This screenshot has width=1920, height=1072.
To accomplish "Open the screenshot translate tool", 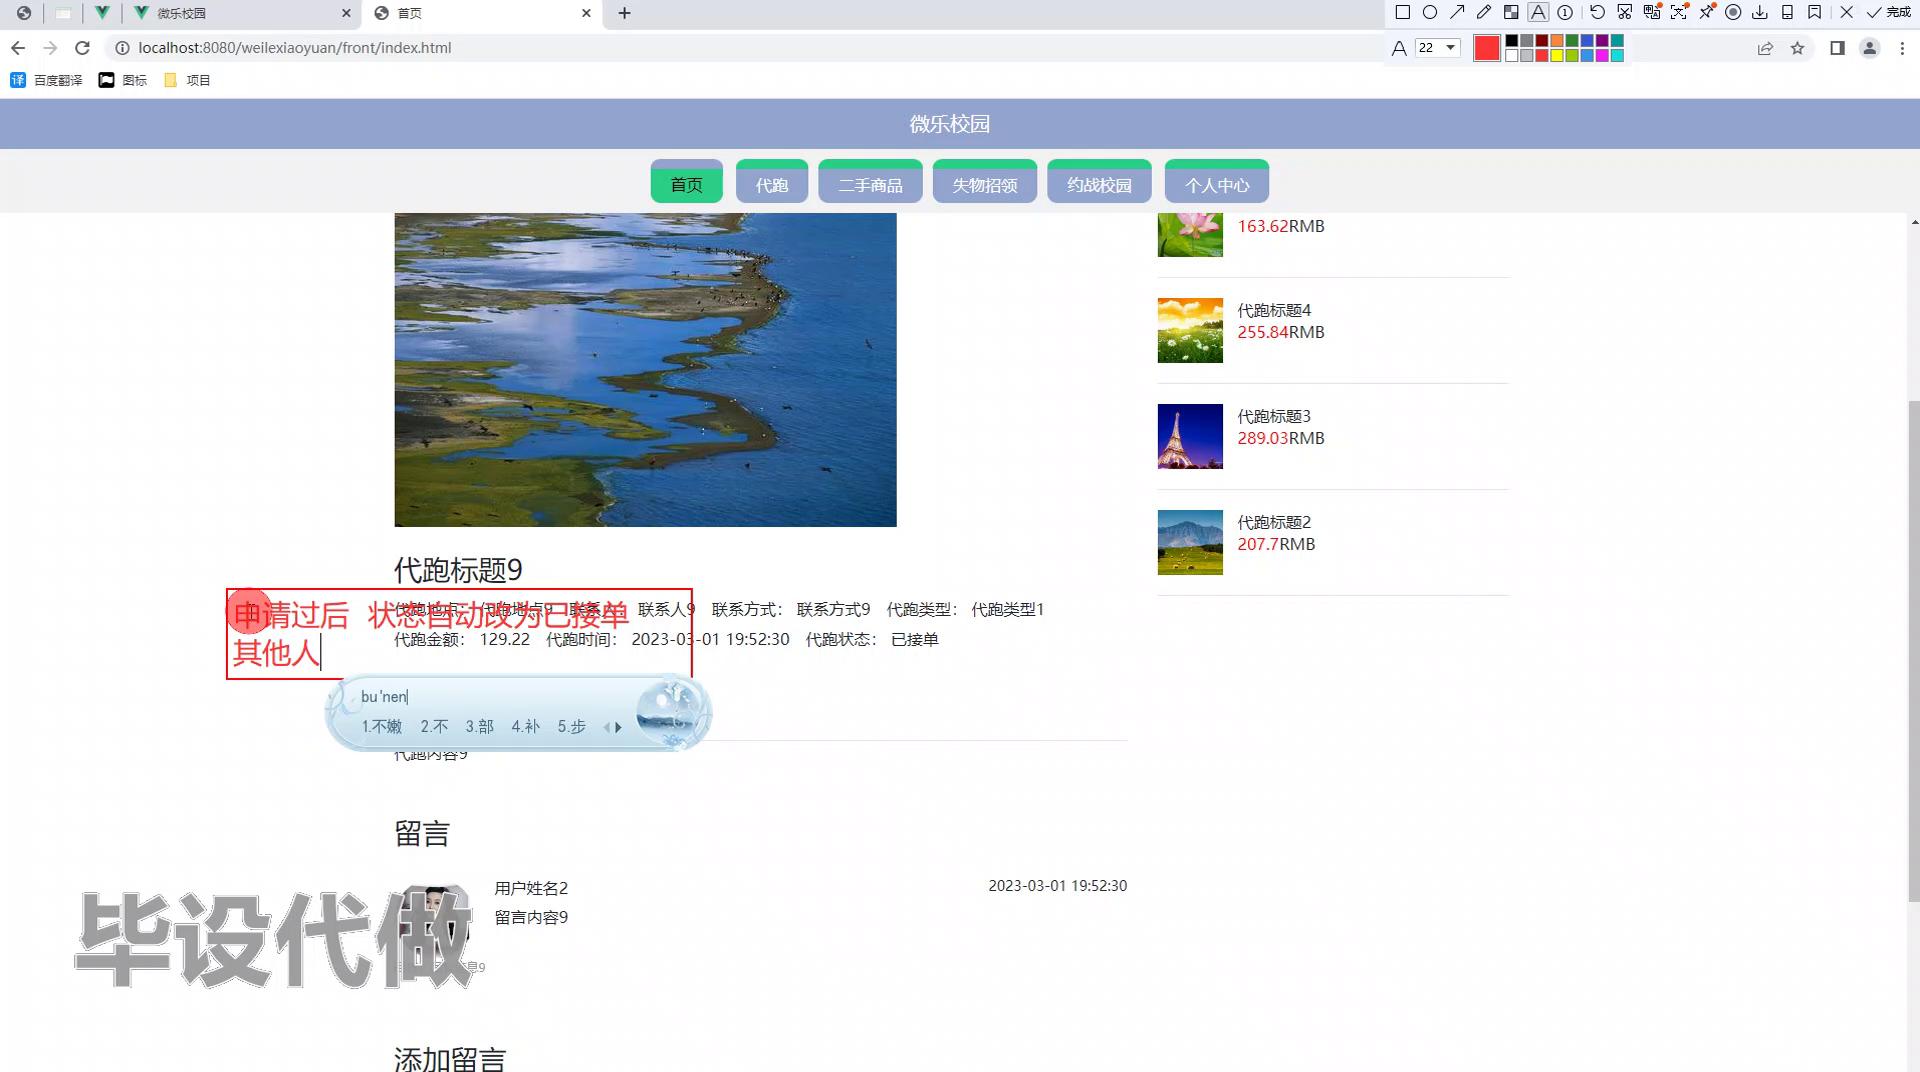I will (x=1652, y=12).
